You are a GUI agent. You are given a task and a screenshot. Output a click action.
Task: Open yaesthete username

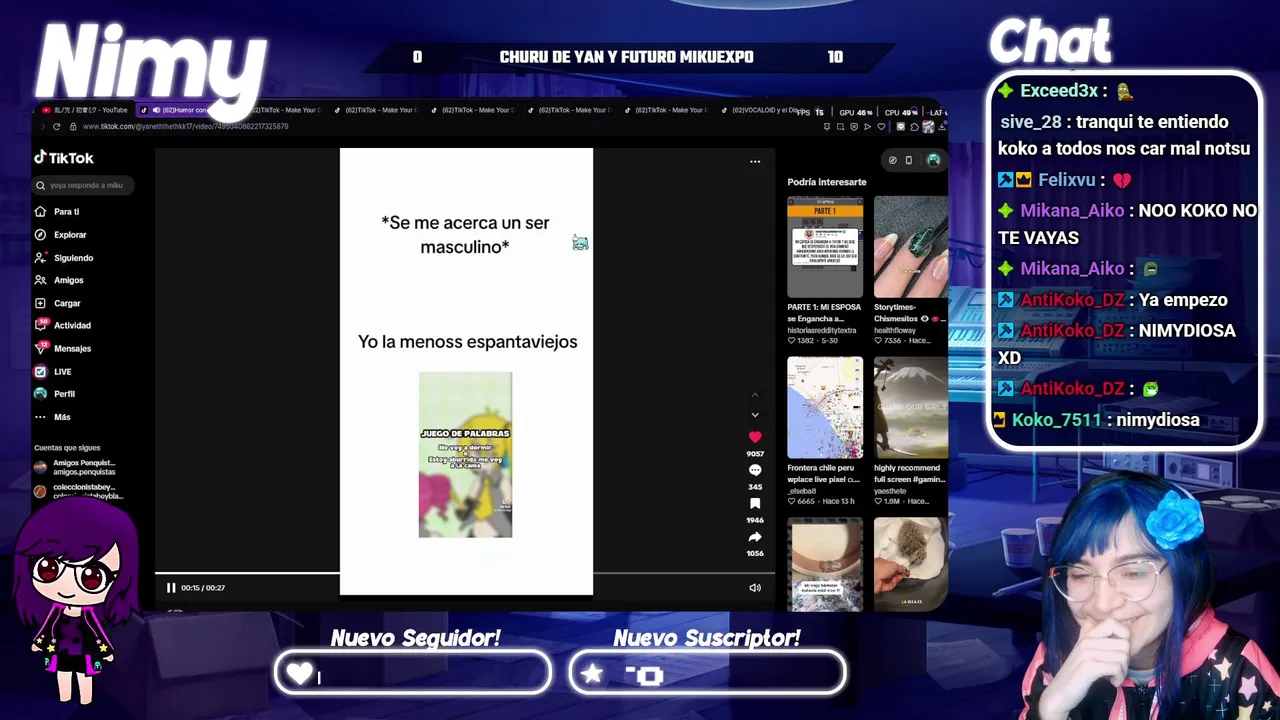(892, 491)
